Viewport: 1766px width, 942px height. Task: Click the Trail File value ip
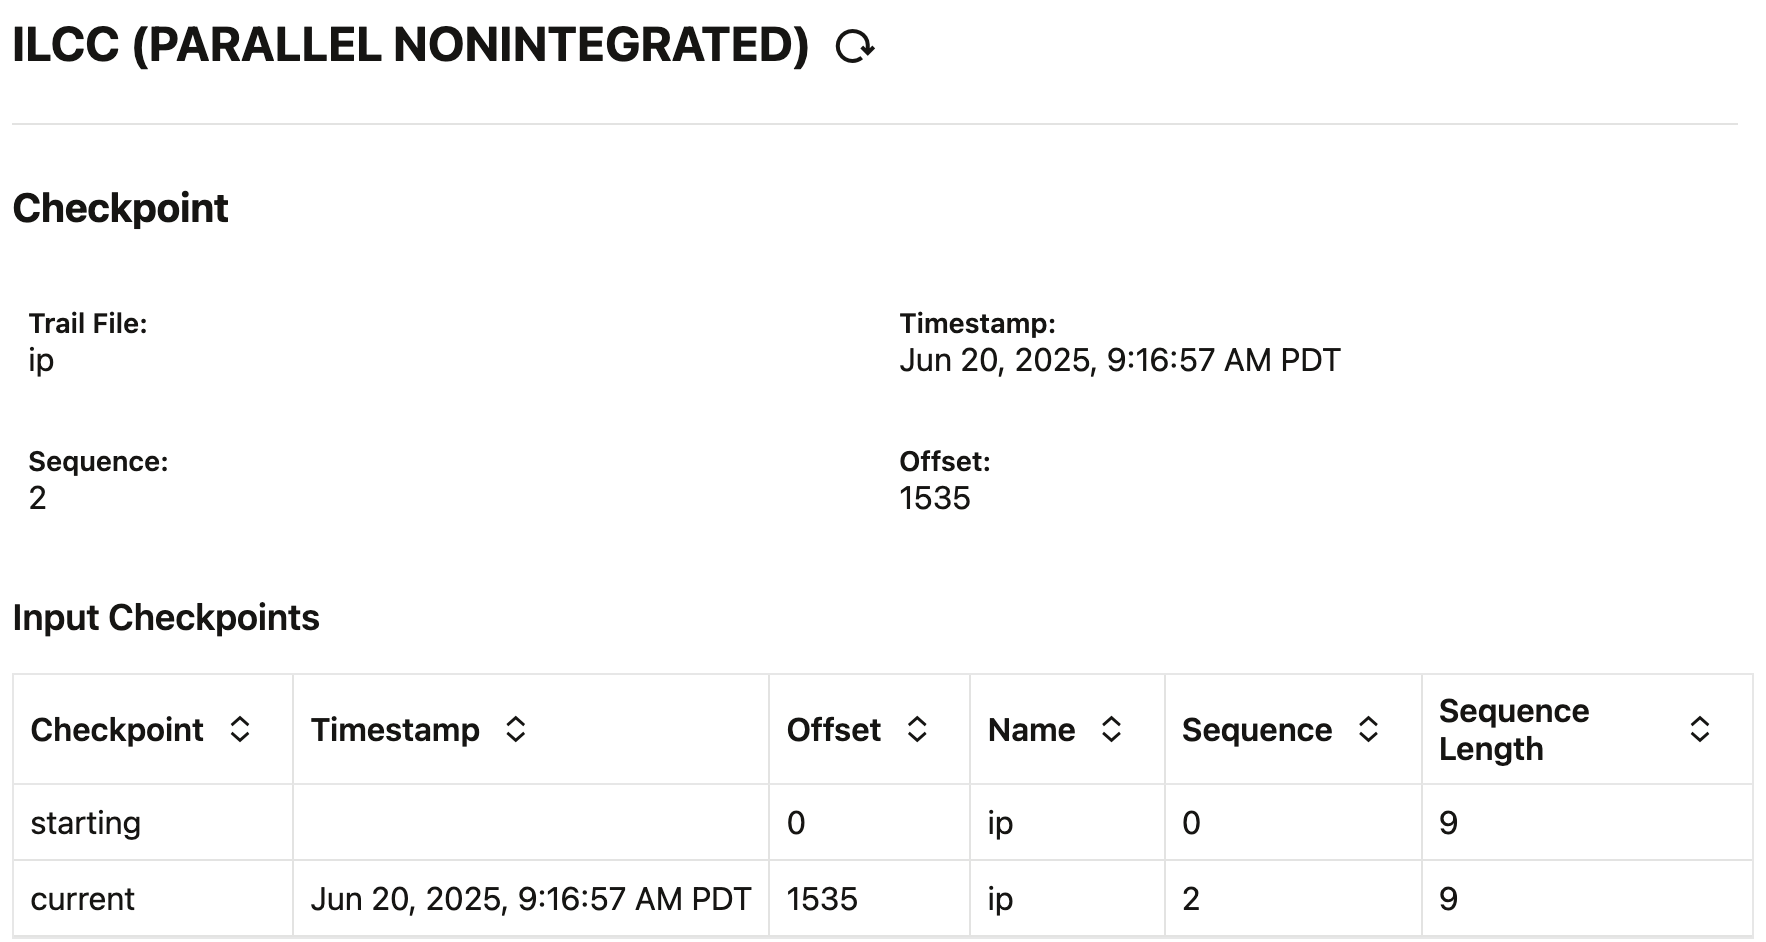41,360
